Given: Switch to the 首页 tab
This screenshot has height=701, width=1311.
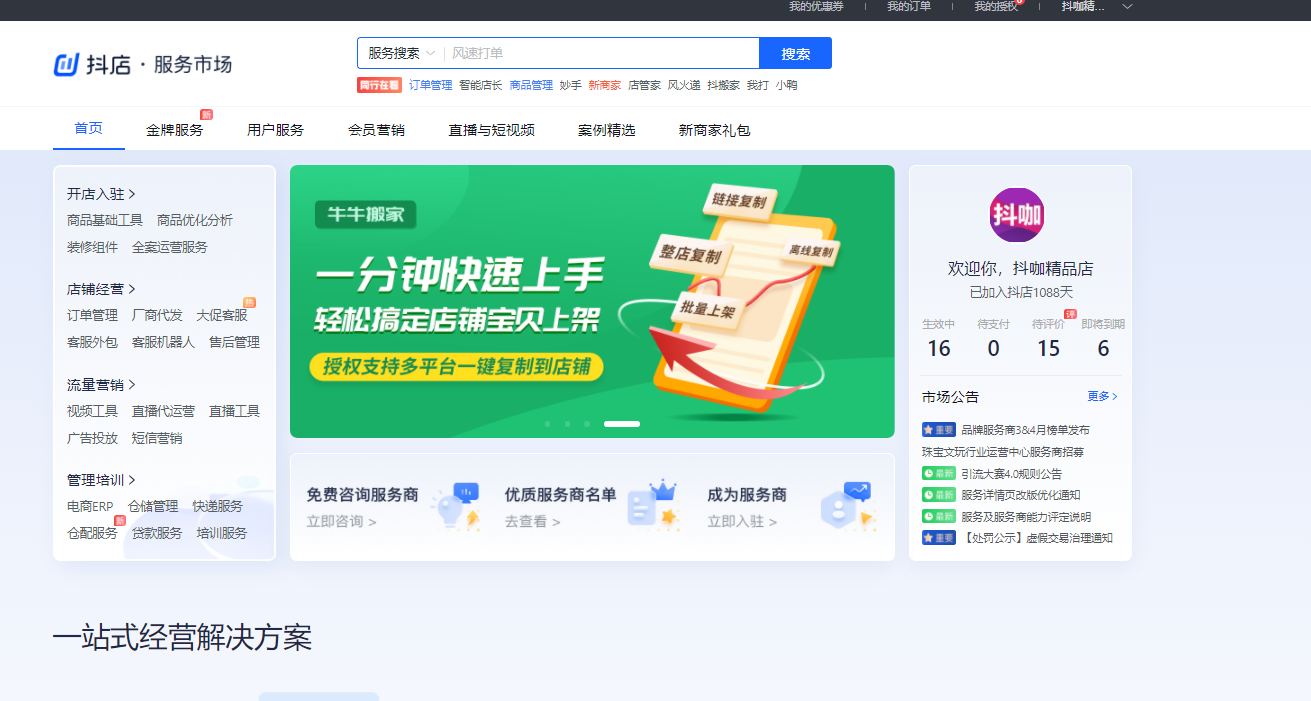Looking at the screenshot, I should 88,128.
